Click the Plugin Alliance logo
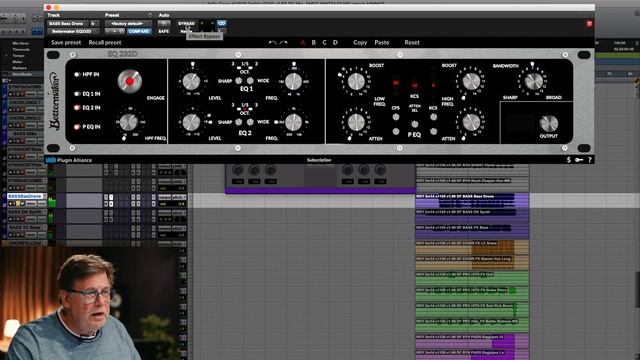640x360 pixels. (69, 160)
